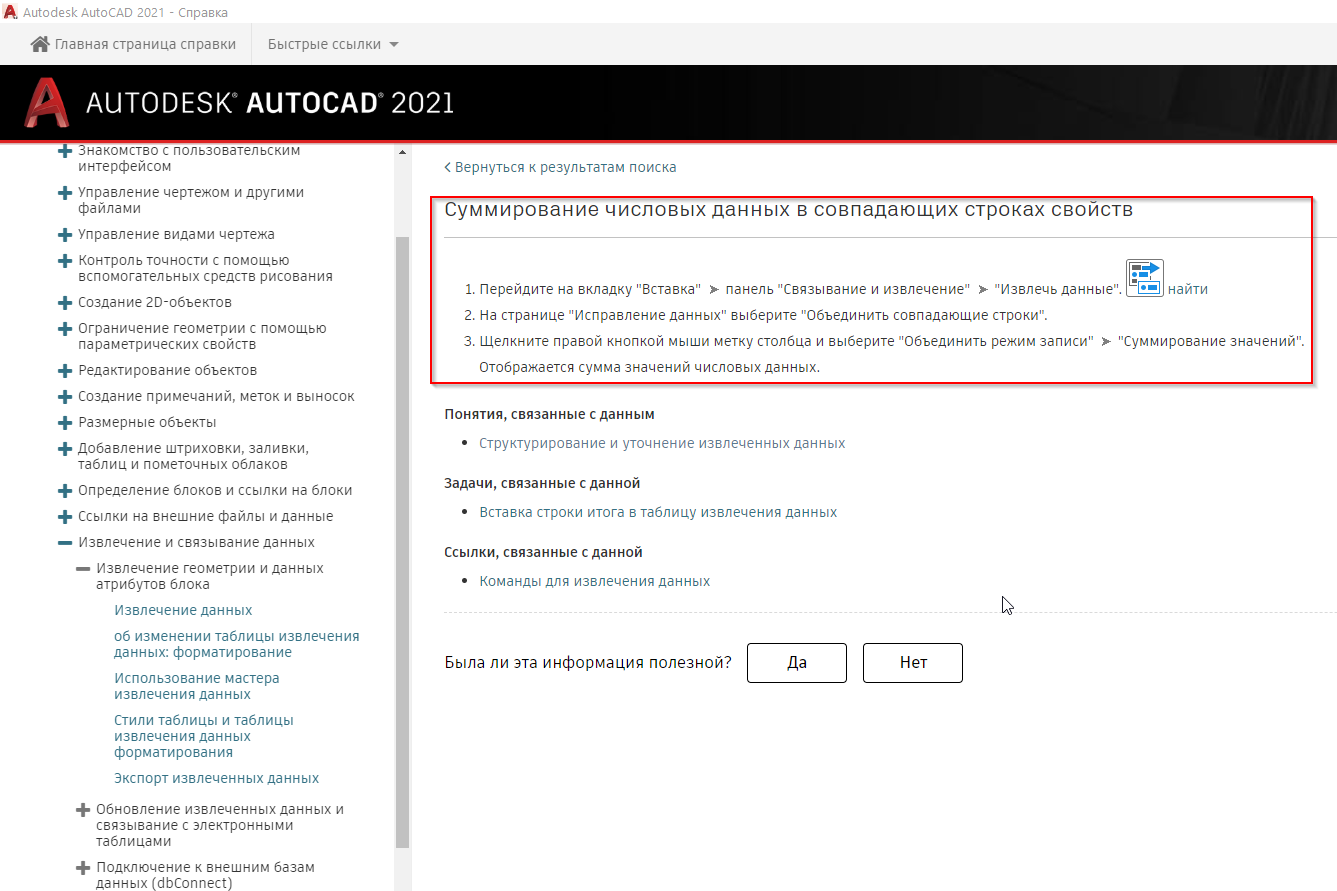Expand Размерные объекты node
Screen dimensions: 1337x891
coord(65,423)
